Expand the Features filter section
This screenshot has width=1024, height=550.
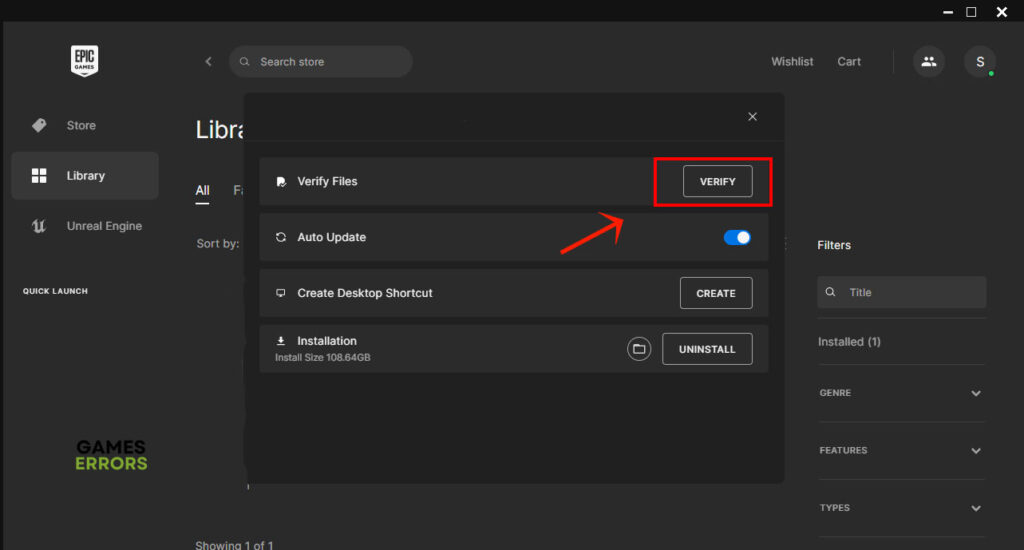click(975, 451)
